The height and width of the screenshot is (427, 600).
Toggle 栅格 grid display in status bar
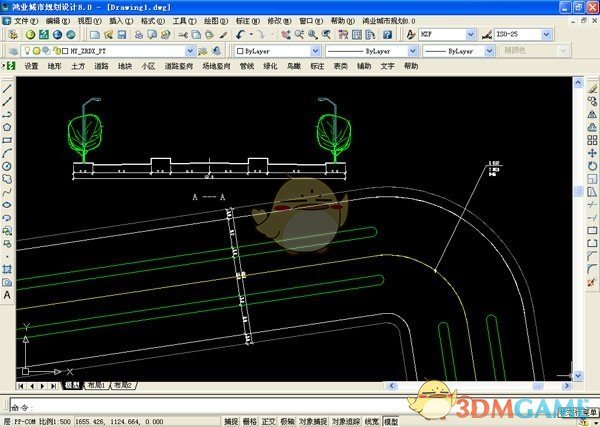pos(250,422)
